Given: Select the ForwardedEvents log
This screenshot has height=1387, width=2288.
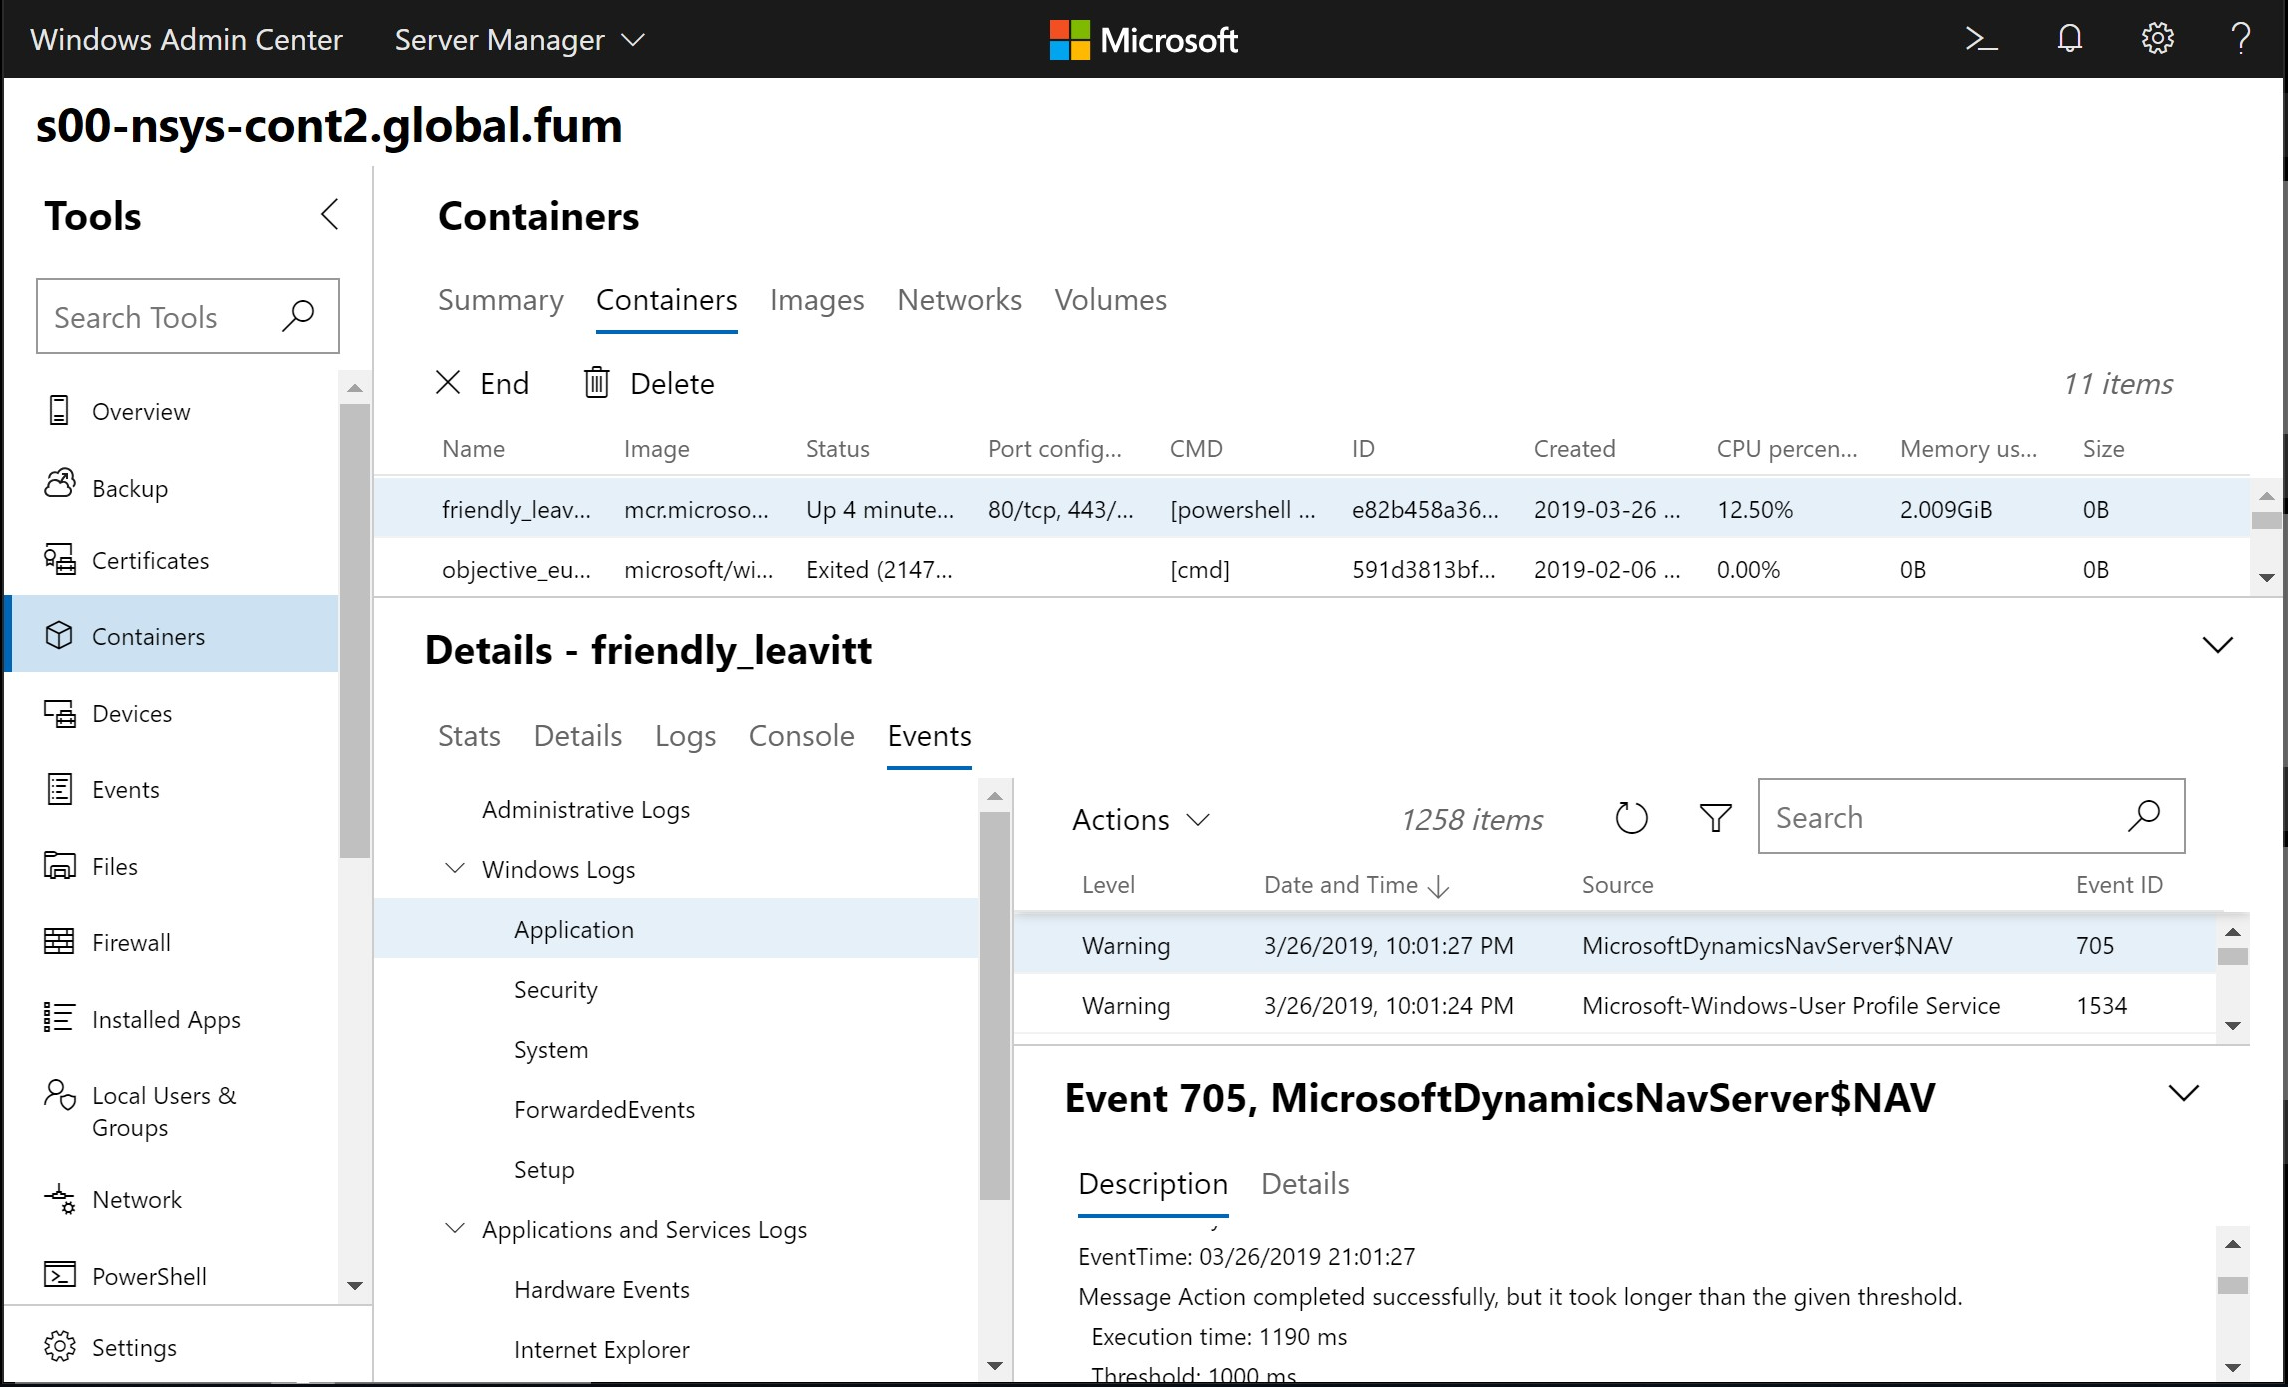Looking at the screenshot, I should pos(604,1109).
